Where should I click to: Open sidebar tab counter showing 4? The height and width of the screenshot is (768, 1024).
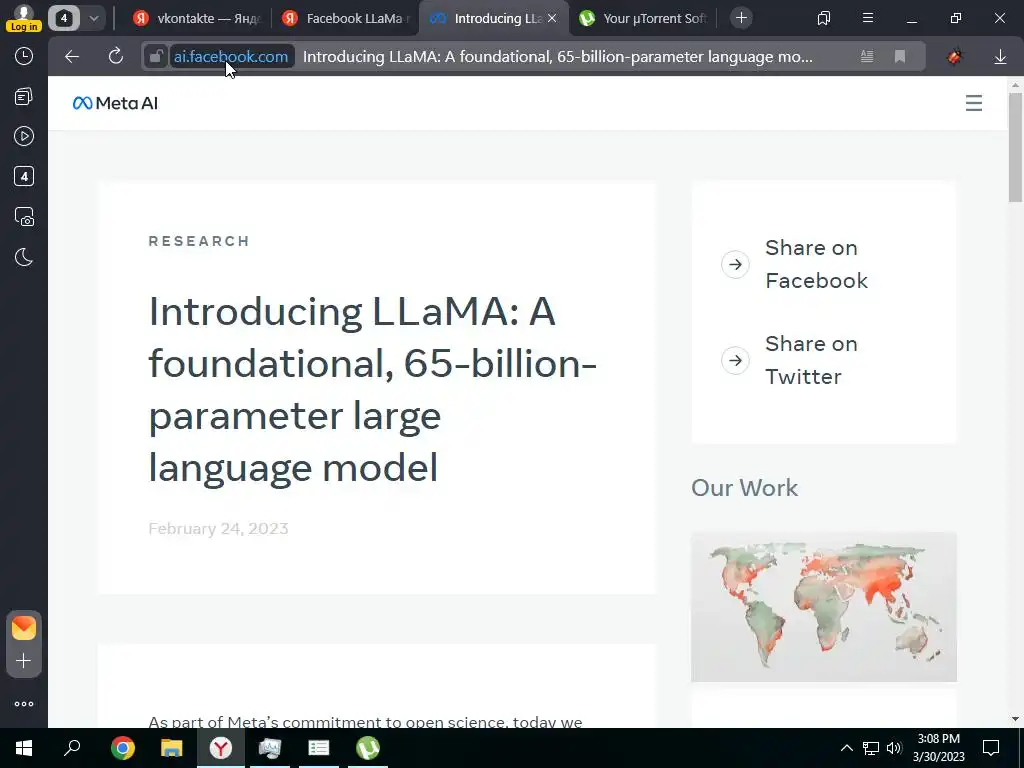(x=24, y=176)
